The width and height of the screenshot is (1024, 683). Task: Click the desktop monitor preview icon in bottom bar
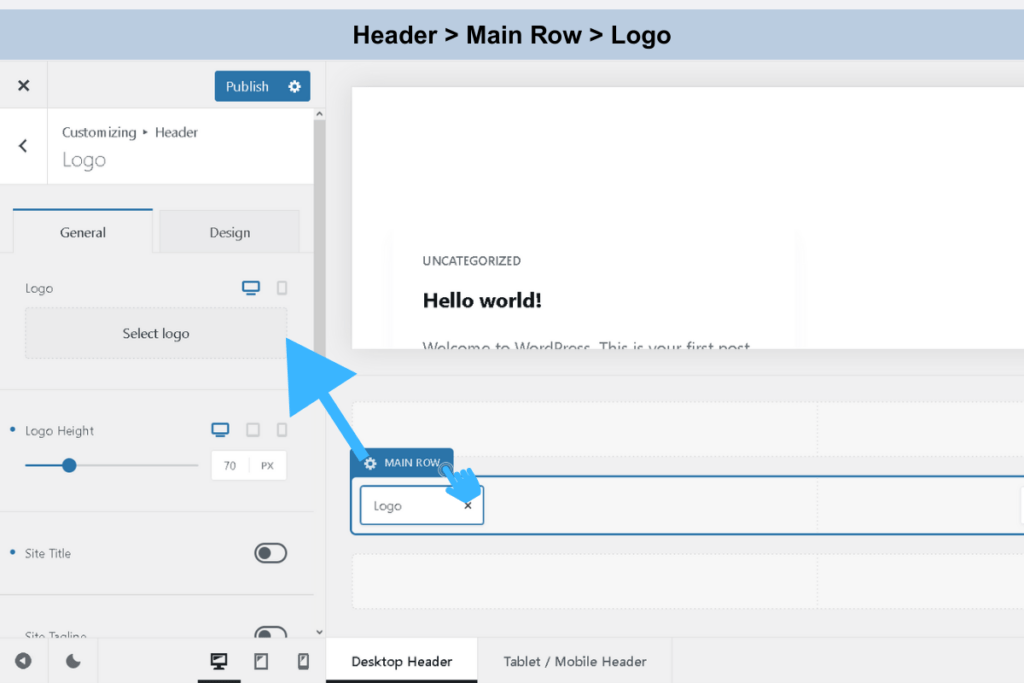(219, 661)
